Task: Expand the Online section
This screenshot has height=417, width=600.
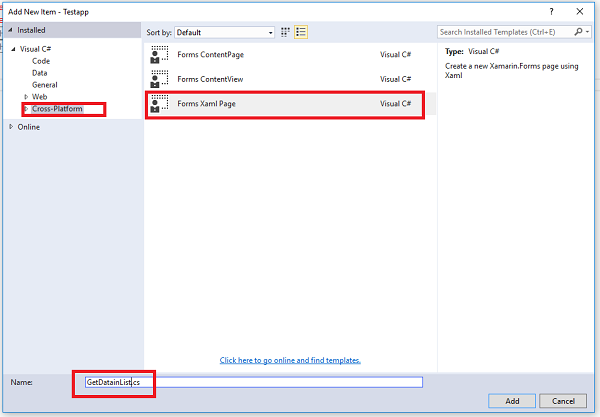Action: point(11,127)
